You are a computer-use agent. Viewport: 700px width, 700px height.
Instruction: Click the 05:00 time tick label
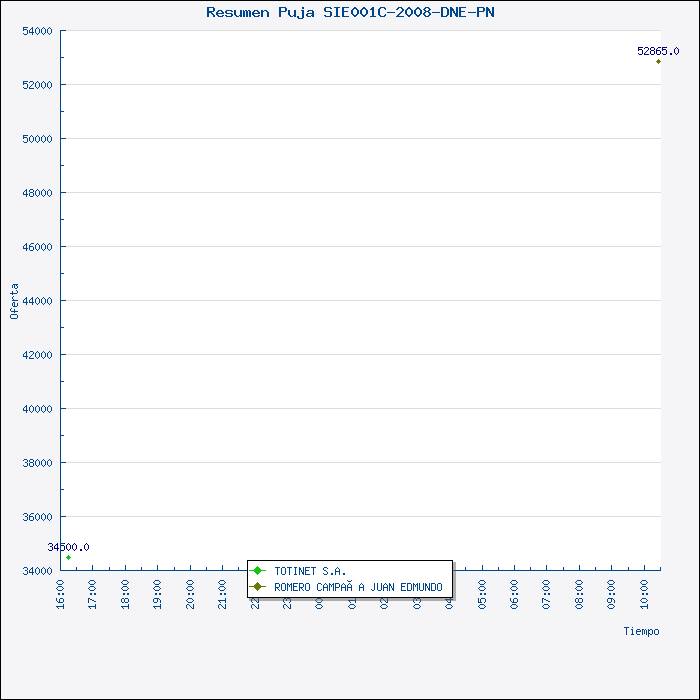click(482, 592)
